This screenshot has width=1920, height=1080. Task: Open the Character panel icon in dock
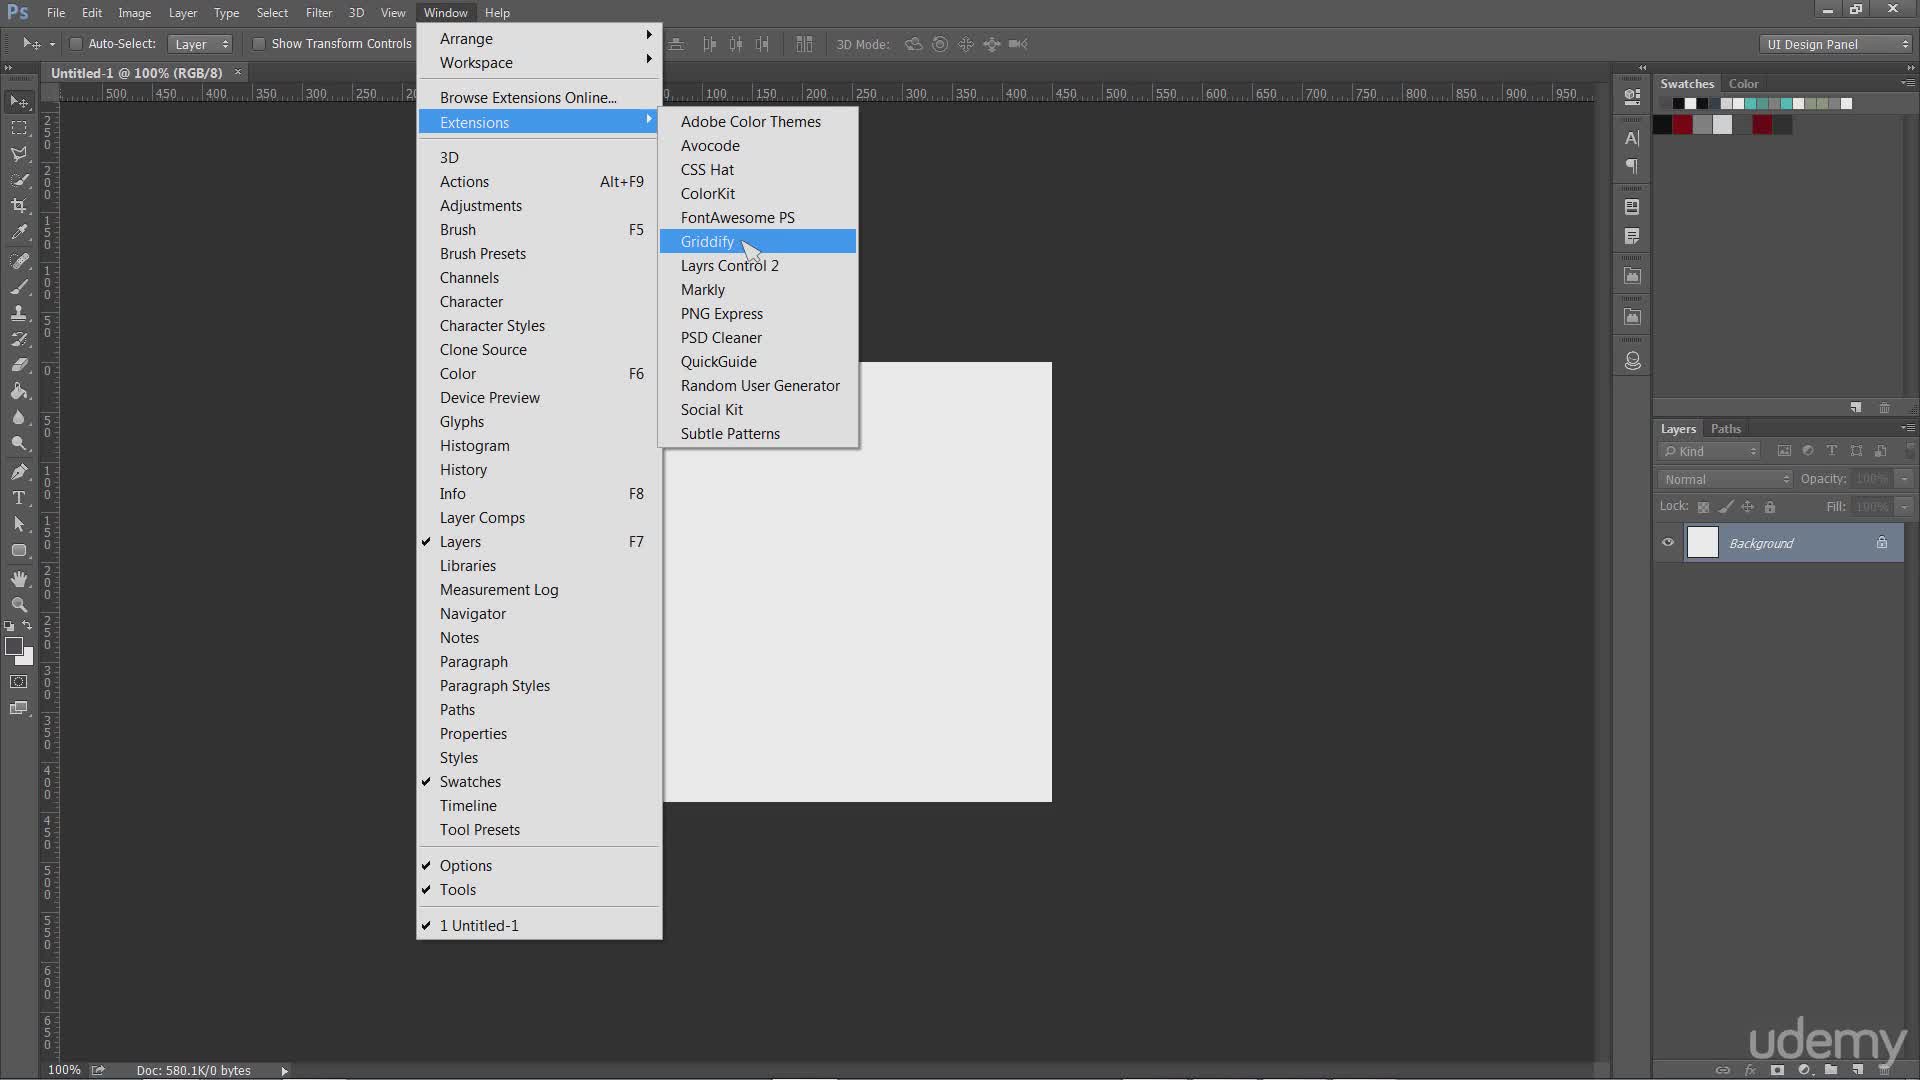coord(1632,138)
